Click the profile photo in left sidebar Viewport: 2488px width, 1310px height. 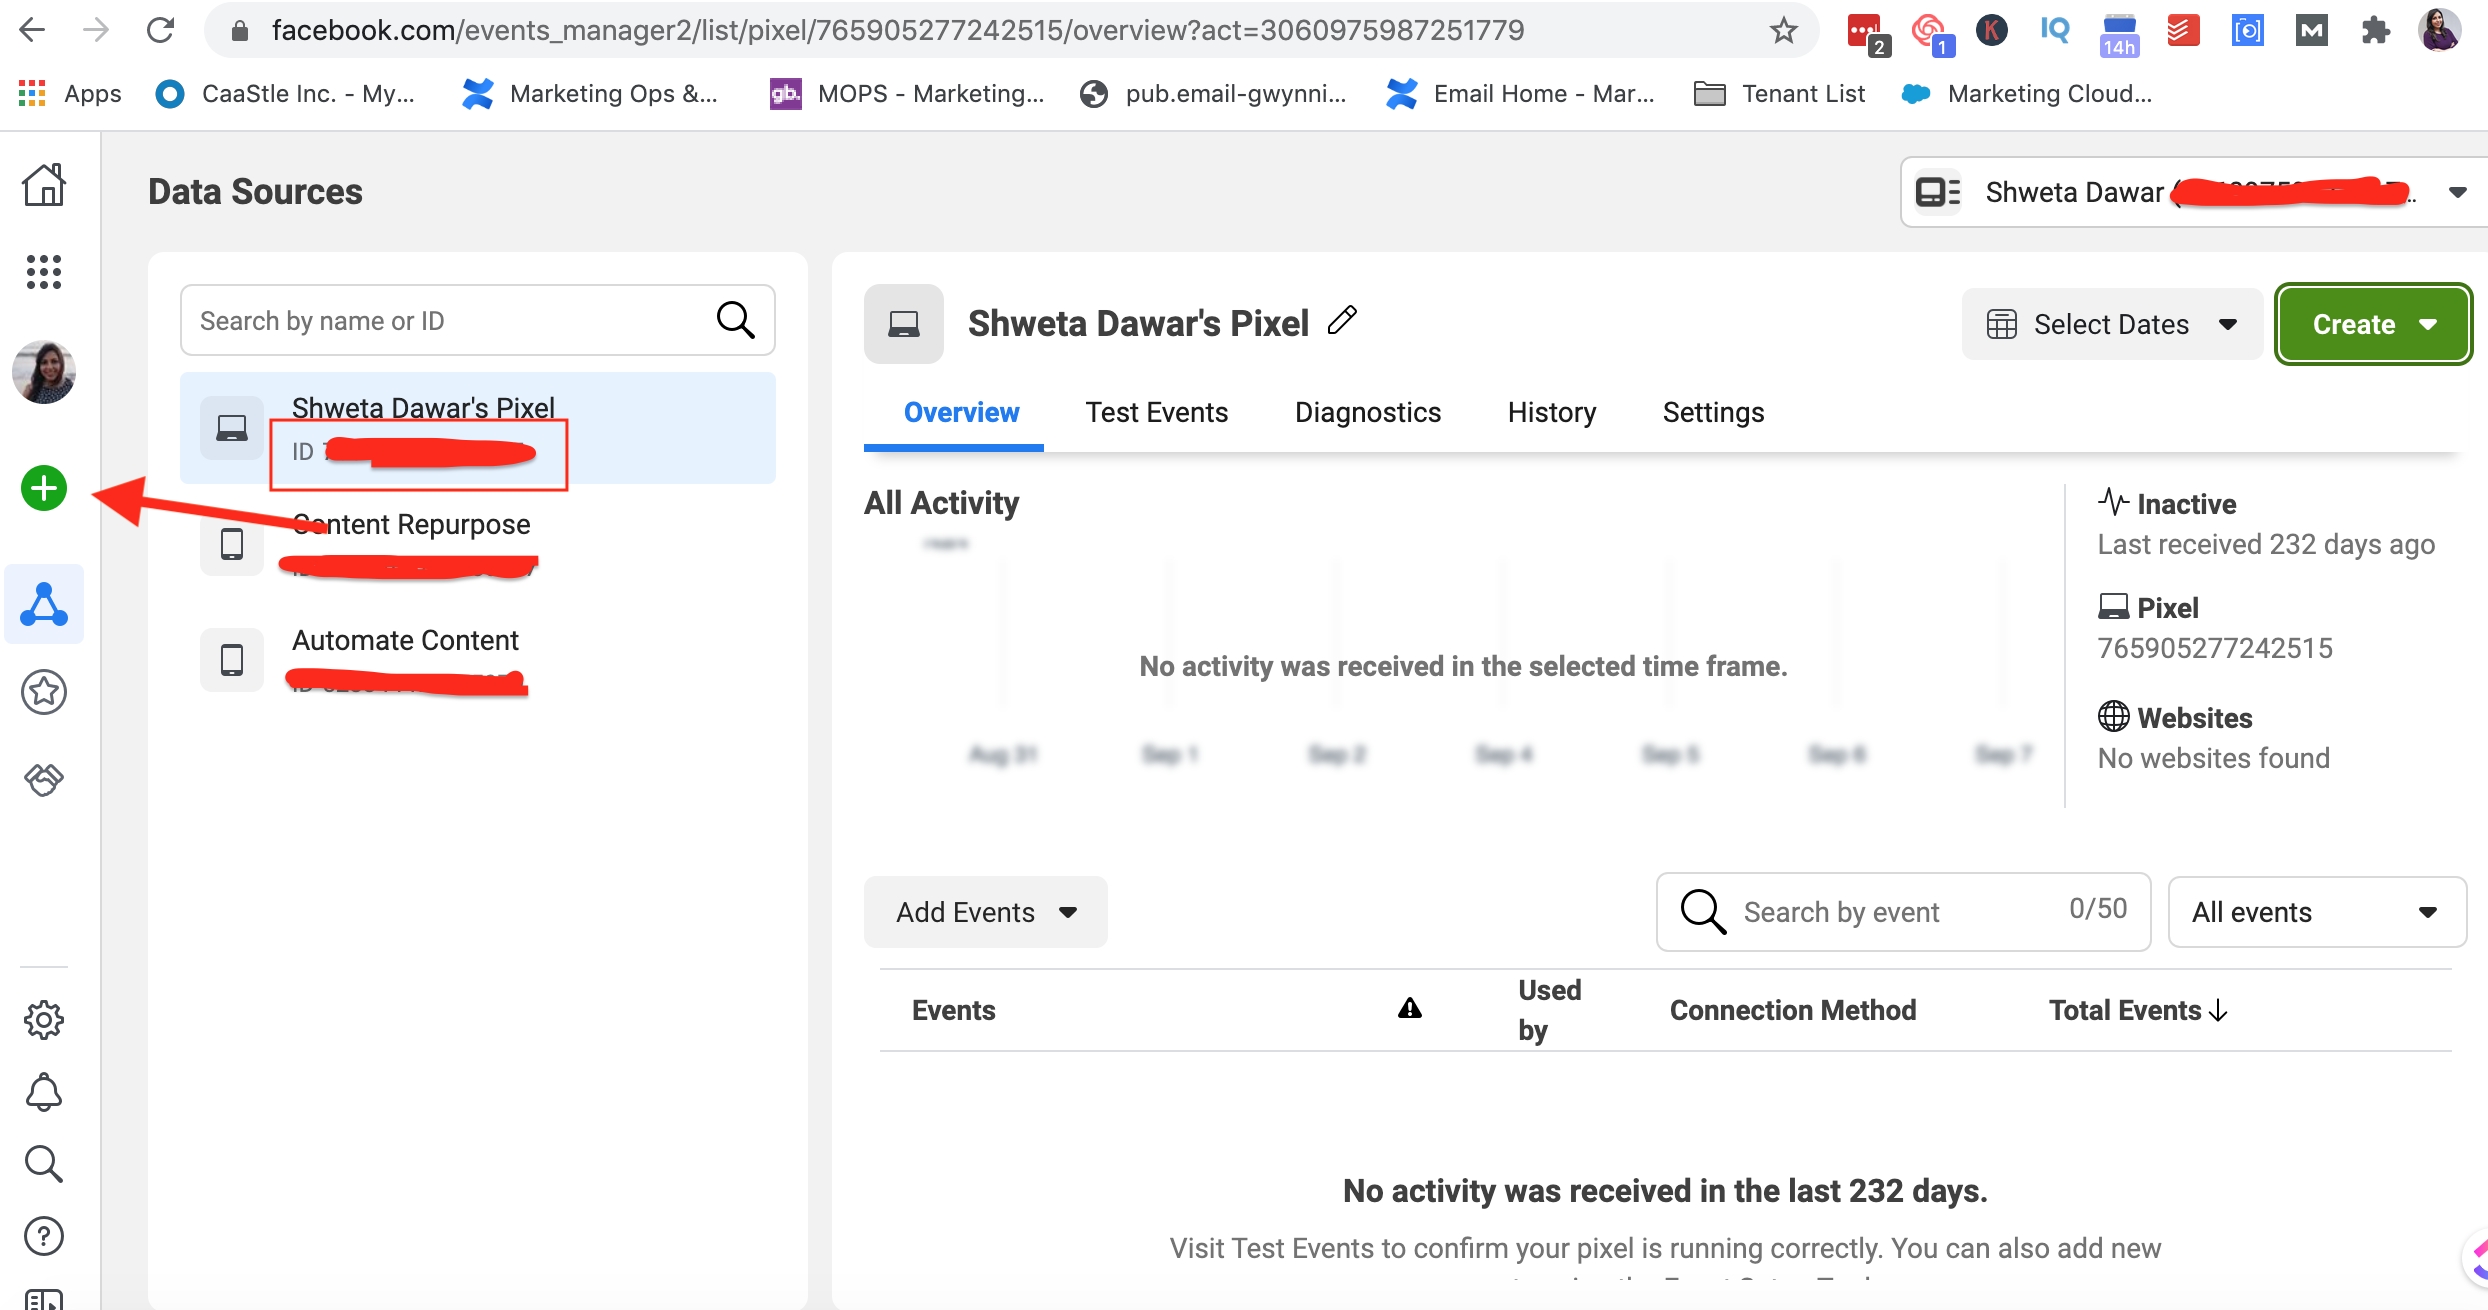44,372
